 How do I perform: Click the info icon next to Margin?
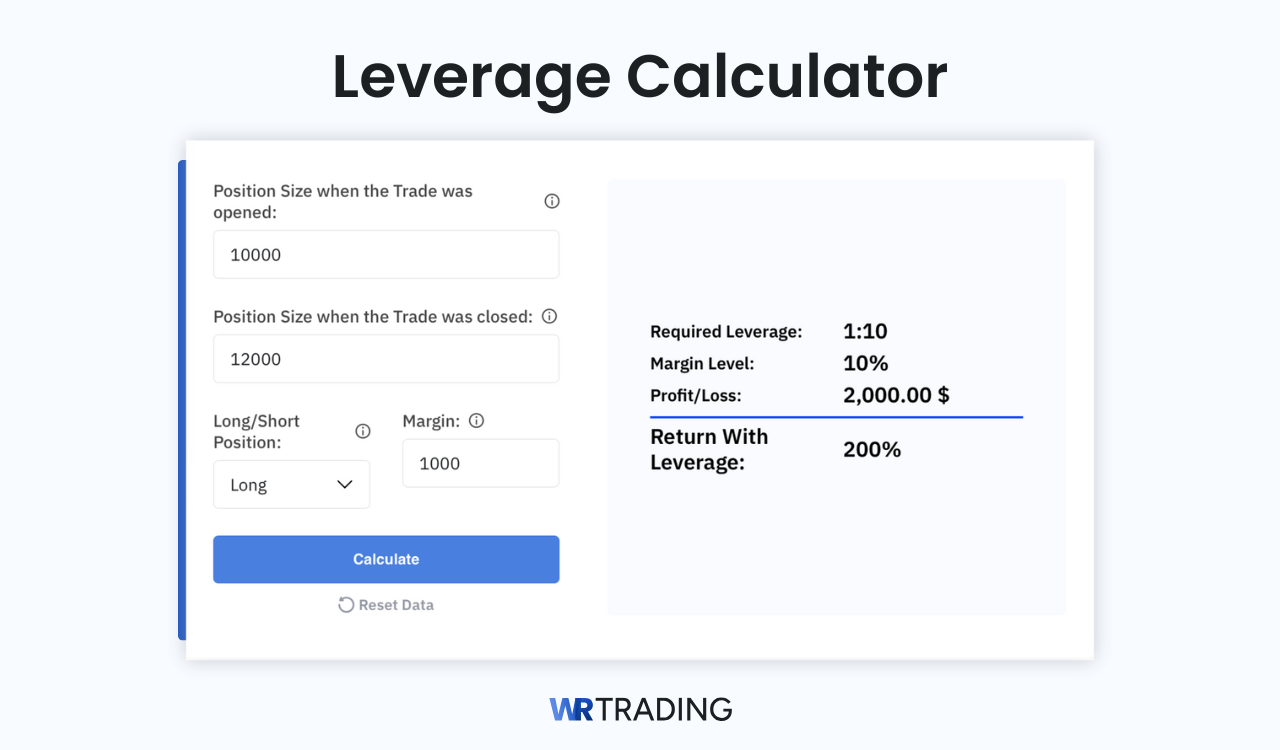pyautogui.click(x=477, y=420)
